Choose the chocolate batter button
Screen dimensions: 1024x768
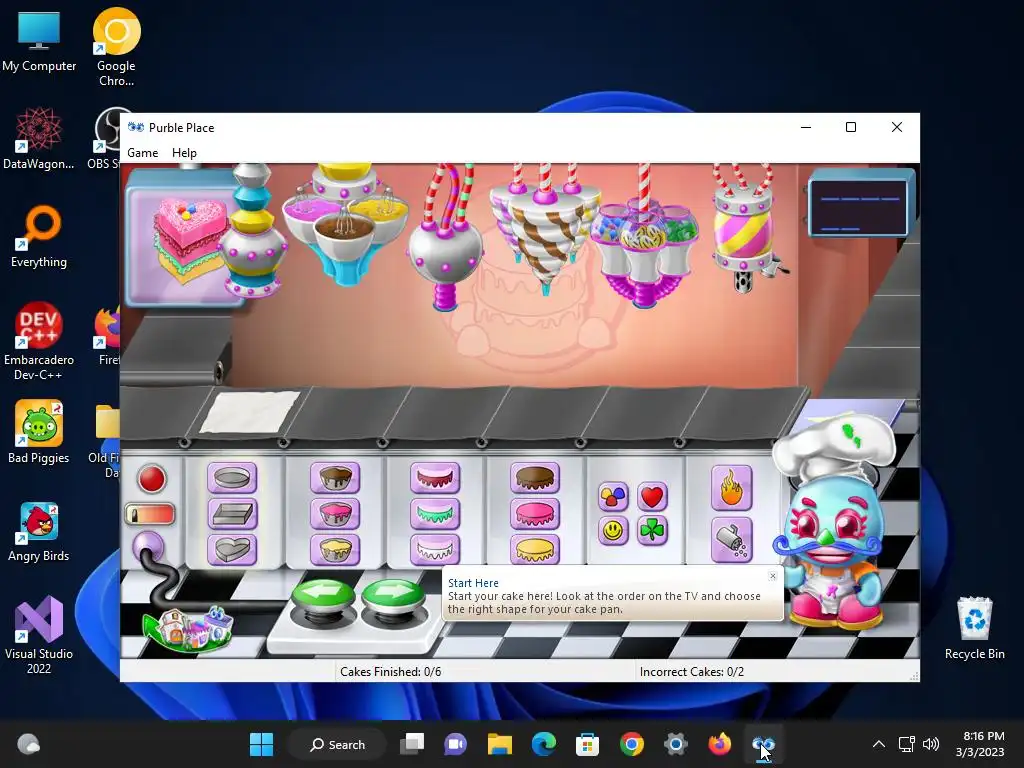pyautogui.click(x=335, y=478)
